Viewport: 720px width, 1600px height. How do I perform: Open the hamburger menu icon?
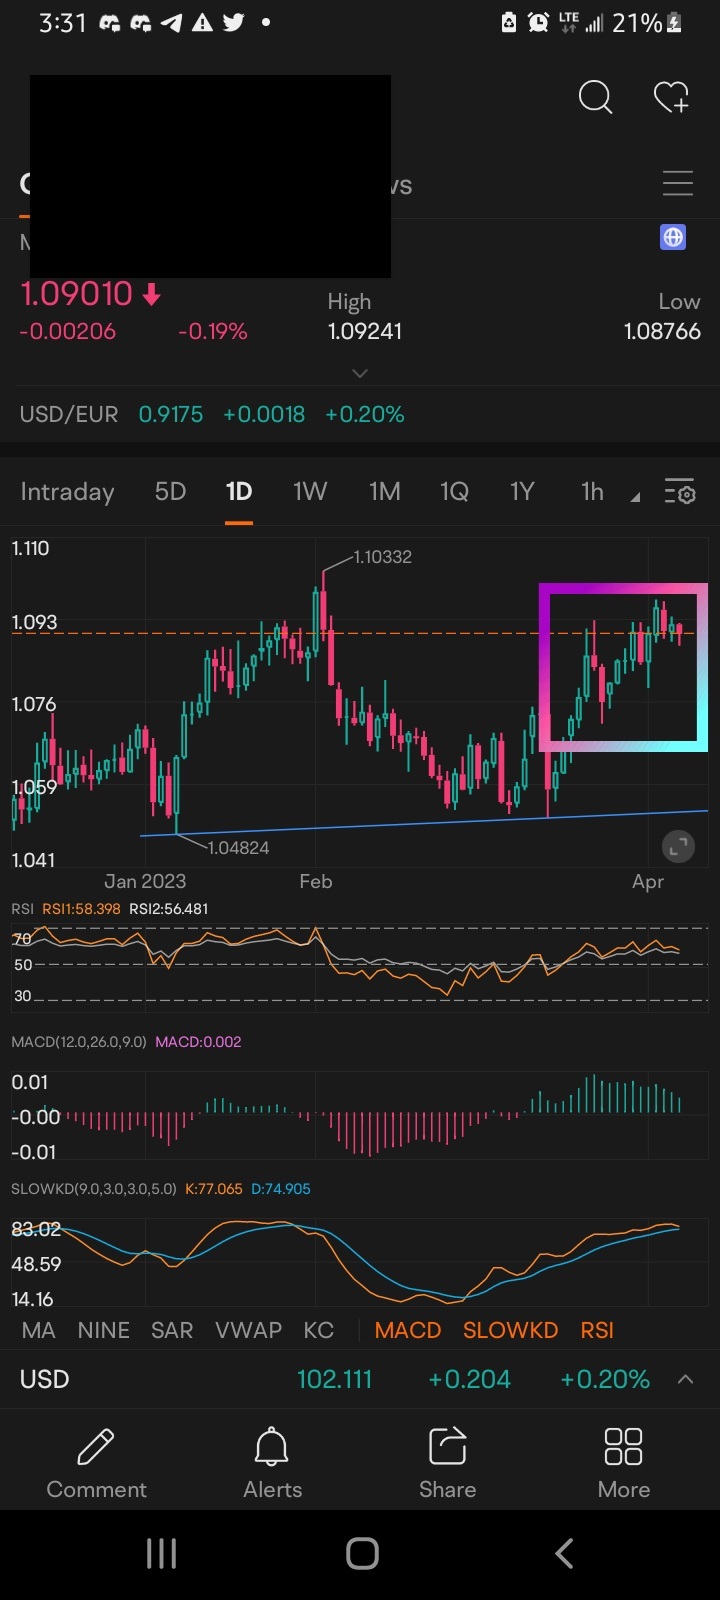(x=677, y=184)
